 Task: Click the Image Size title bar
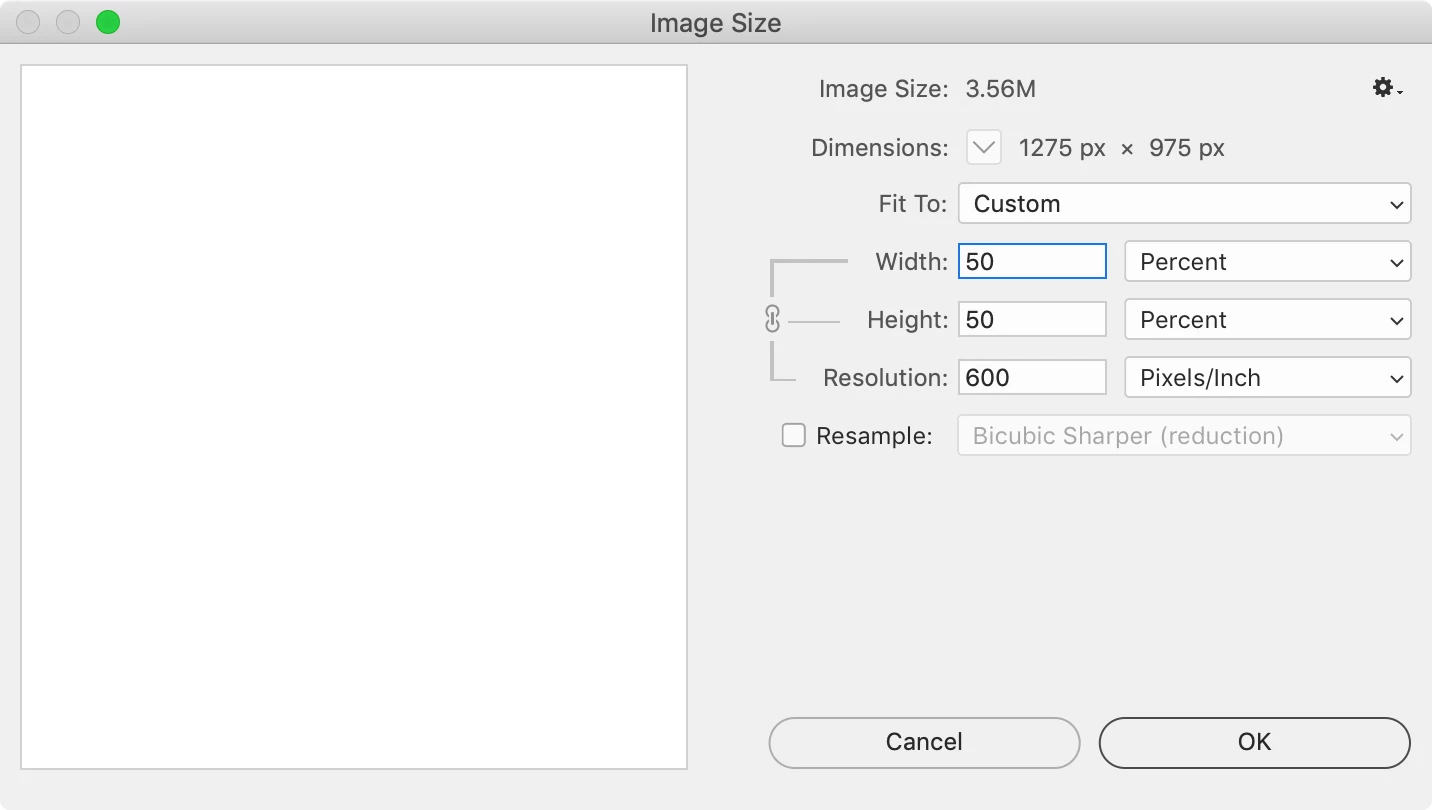coord(715,23)
